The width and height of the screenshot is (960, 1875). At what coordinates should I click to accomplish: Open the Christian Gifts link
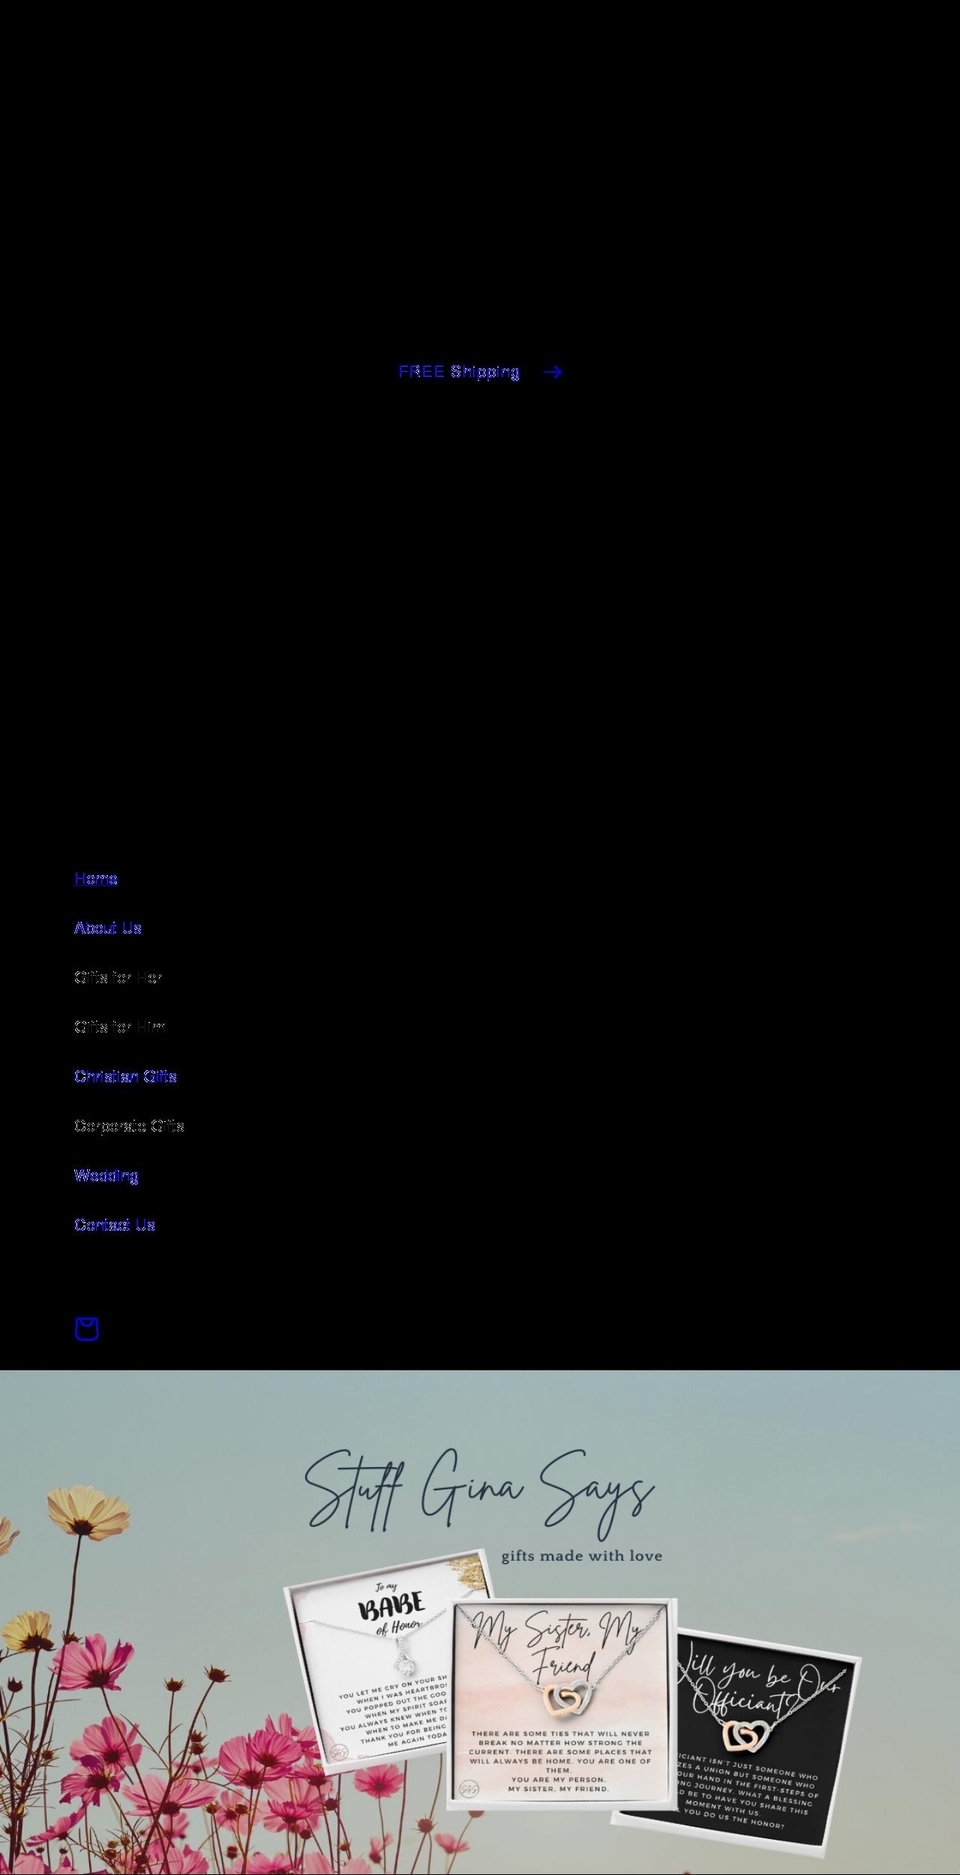click(126, 1076)
